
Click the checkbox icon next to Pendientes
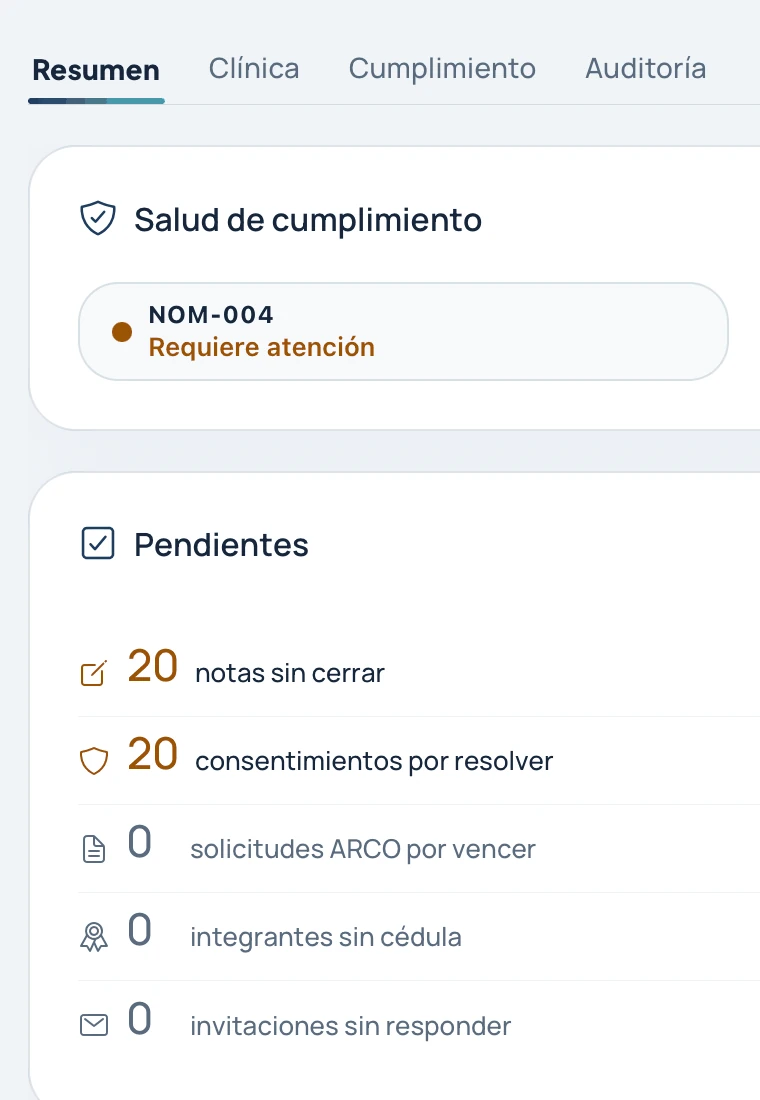point(98,544)
